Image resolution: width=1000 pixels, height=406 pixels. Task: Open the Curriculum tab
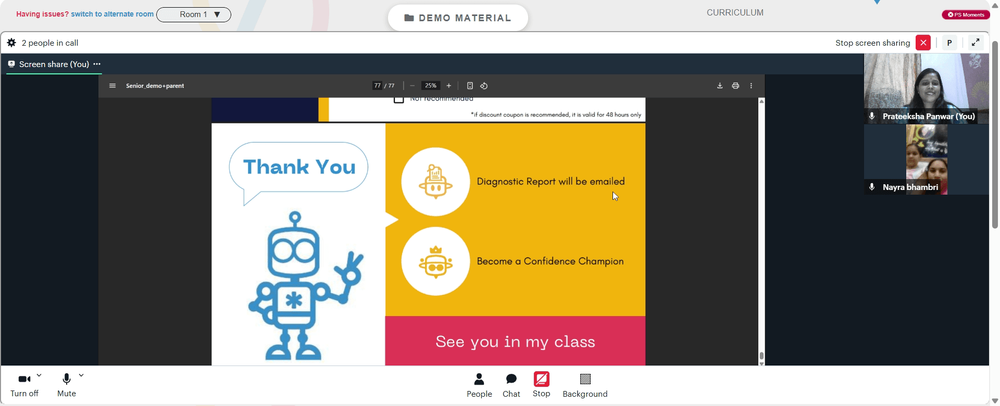(x=735, y=13)
